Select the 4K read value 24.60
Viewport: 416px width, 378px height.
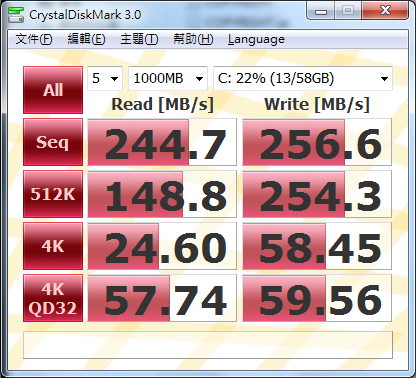point(162,246)
